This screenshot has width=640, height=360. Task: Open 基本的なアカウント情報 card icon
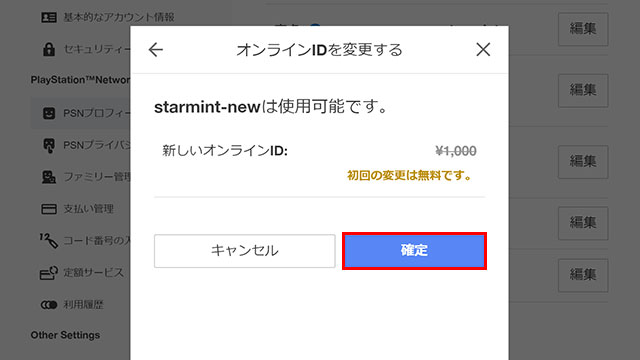(x=49, y=17)
